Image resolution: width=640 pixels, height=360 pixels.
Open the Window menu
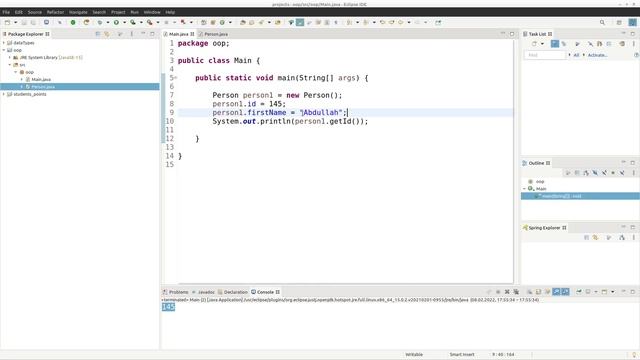(x=152, y=12)
